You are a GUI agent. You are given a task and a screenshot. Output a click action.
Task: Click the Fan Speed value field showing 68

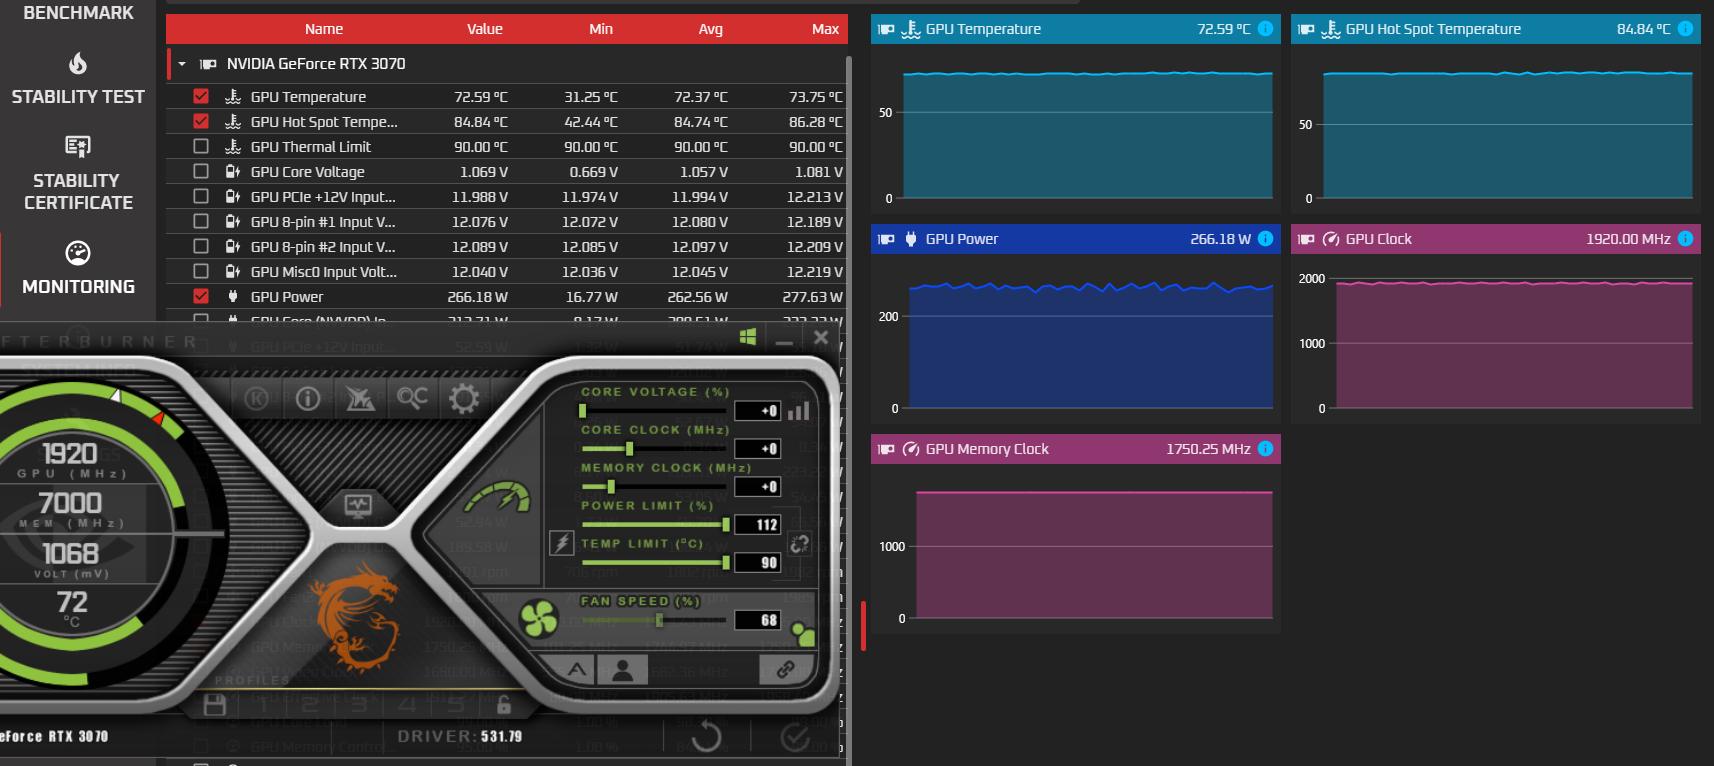[757, 620]
